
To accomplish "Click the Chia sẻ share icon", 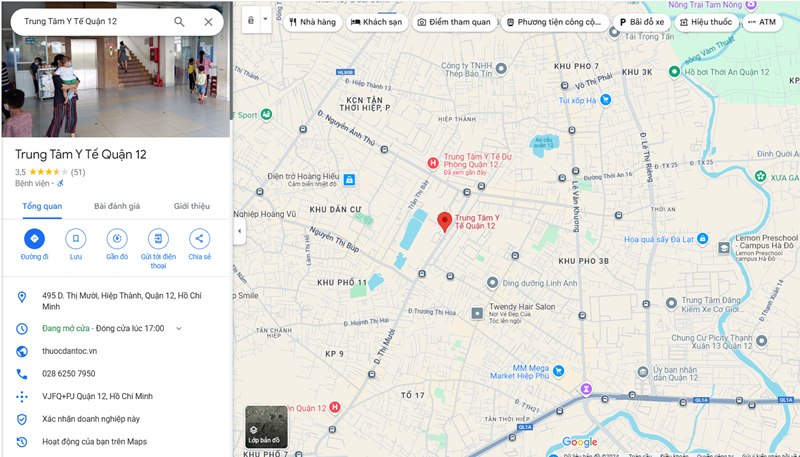I will [199, 238].
